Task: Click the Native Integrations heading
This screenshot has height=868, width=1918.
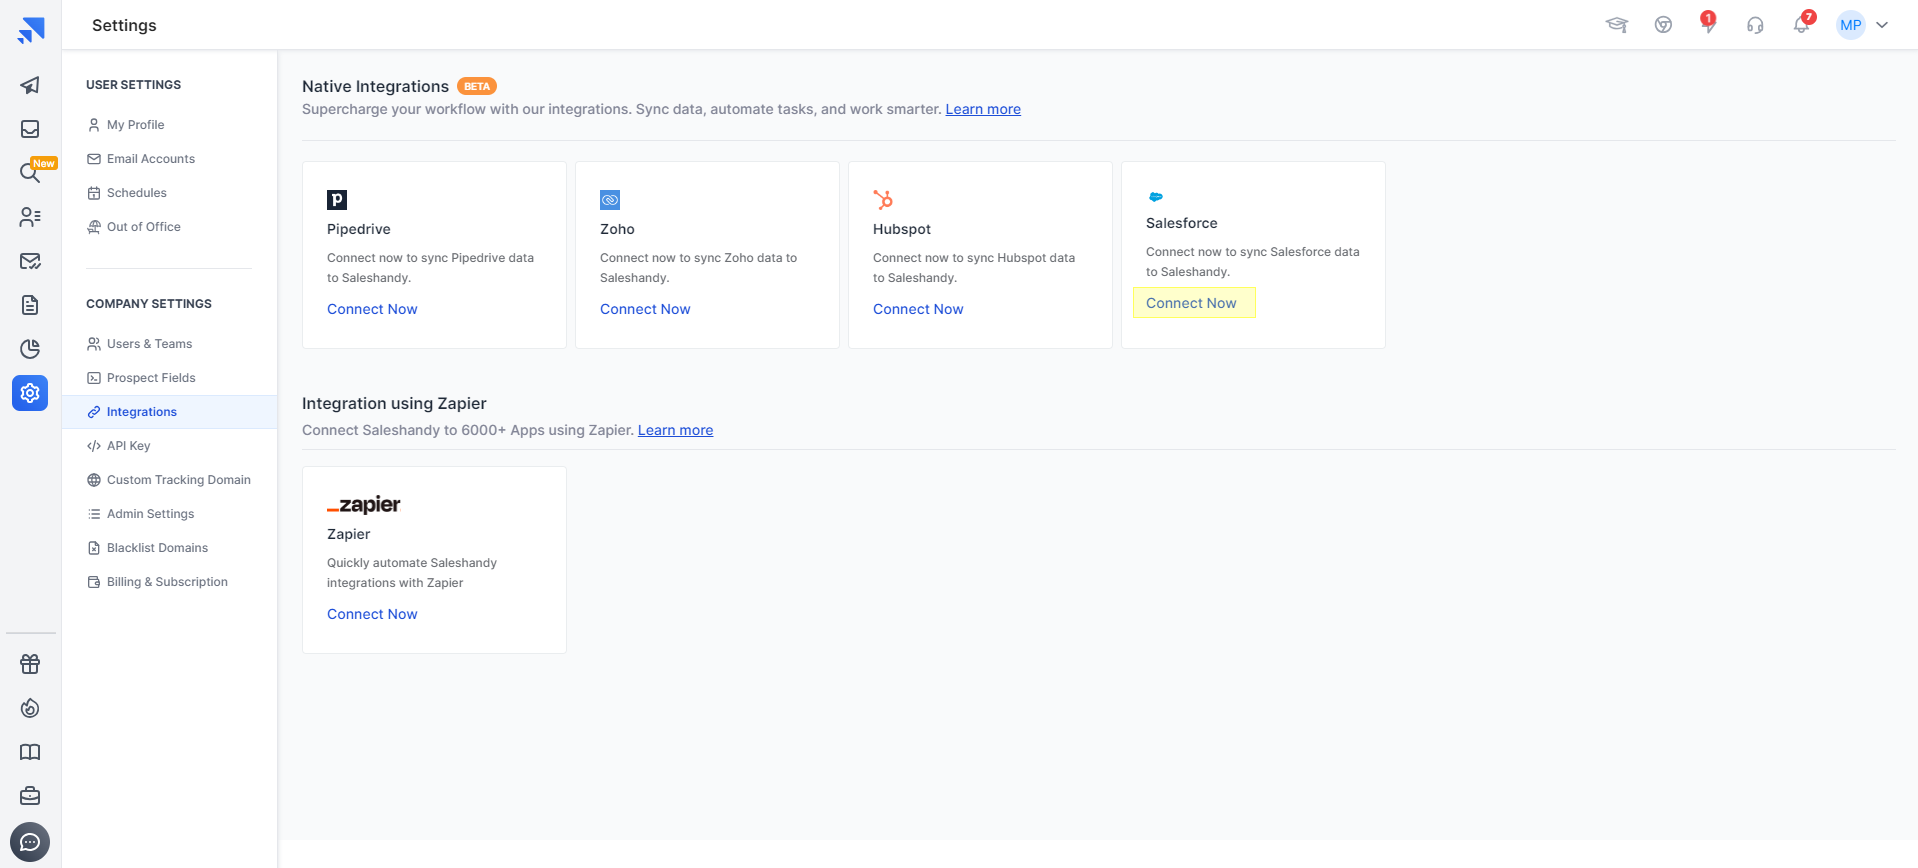Action: (x=375, y=87)
